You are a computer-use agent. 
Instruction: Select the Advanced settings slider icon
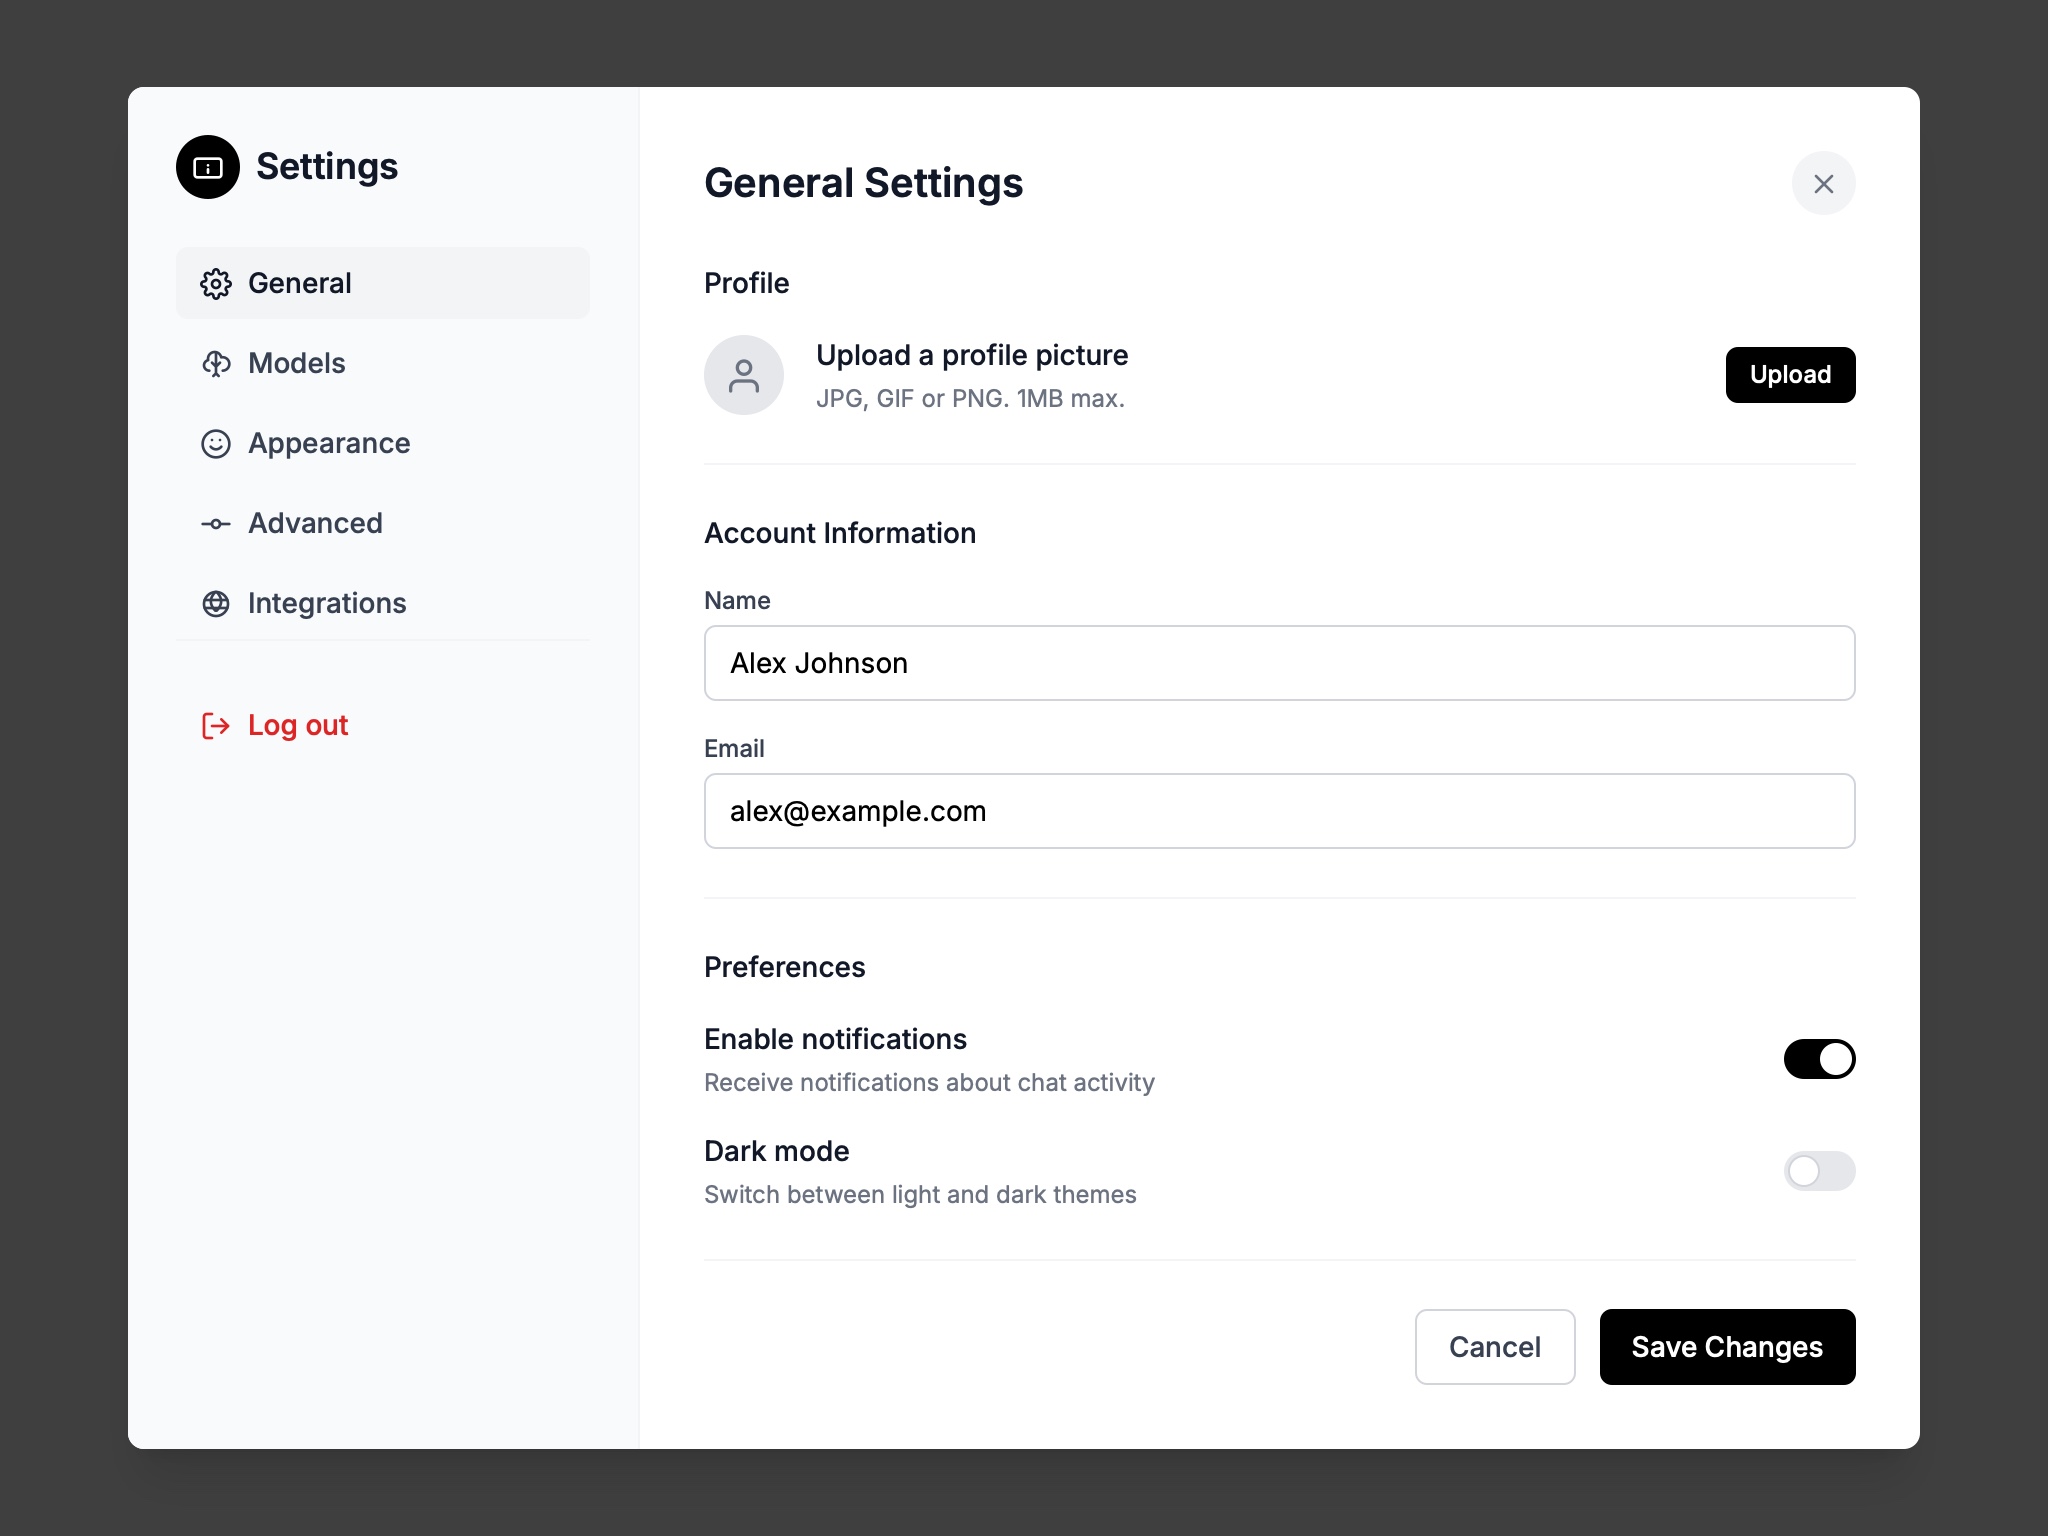(x=216, y=523)
